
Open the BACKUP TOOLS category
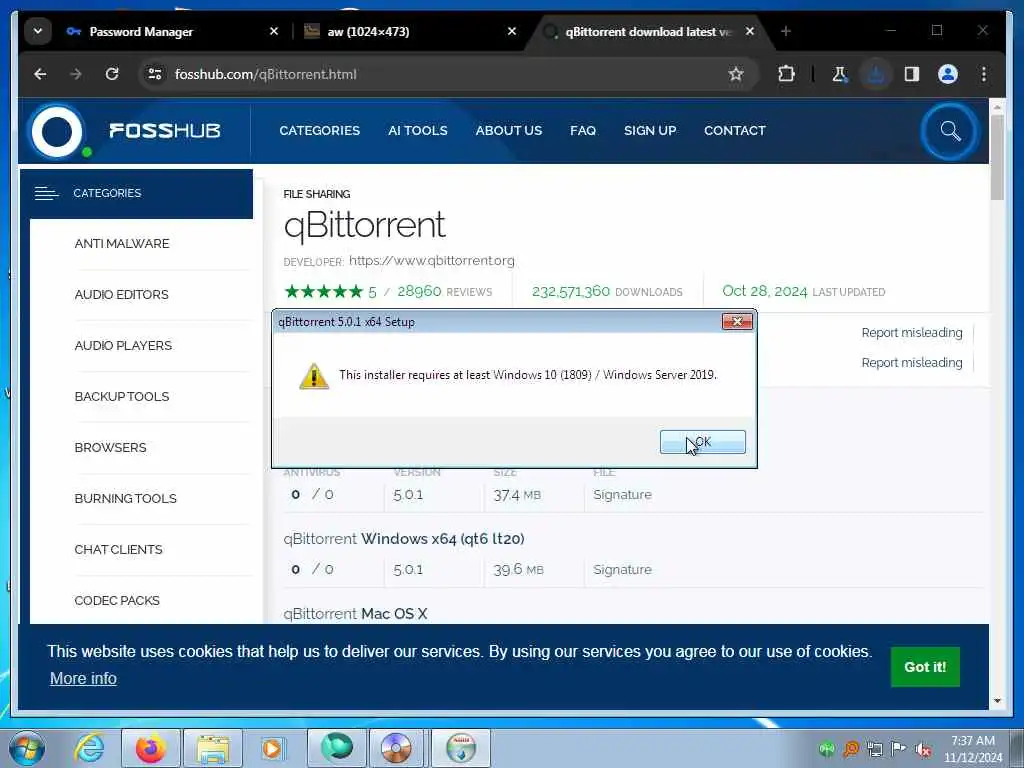click(122, 396)
